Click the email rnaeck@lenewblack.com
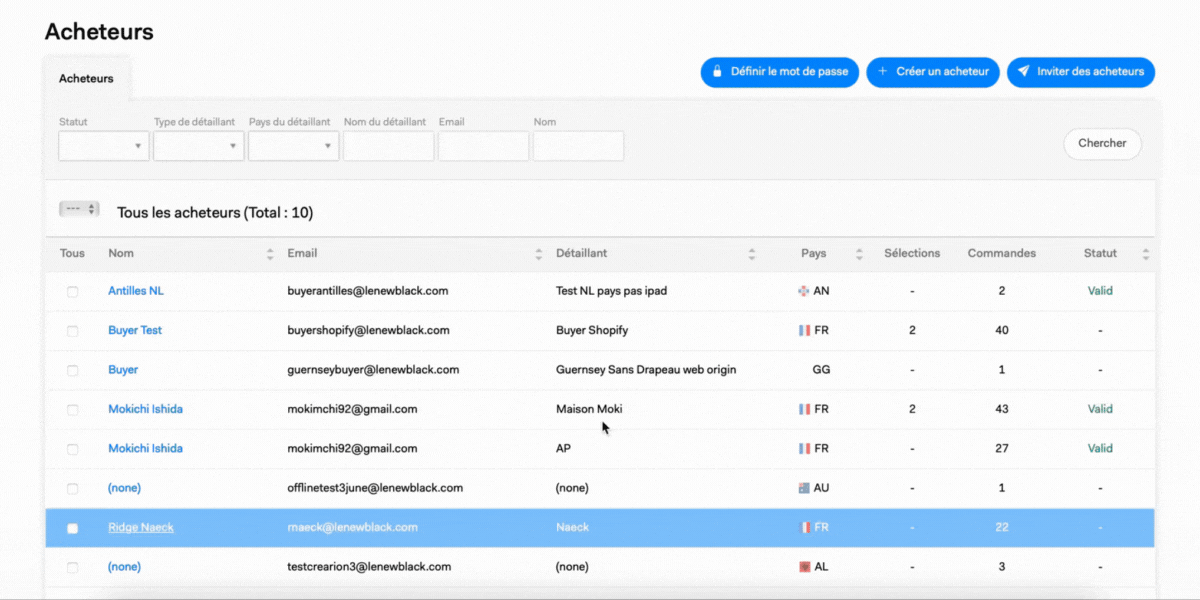Screen dimensions: 1200x600 (x=352, y=527)
